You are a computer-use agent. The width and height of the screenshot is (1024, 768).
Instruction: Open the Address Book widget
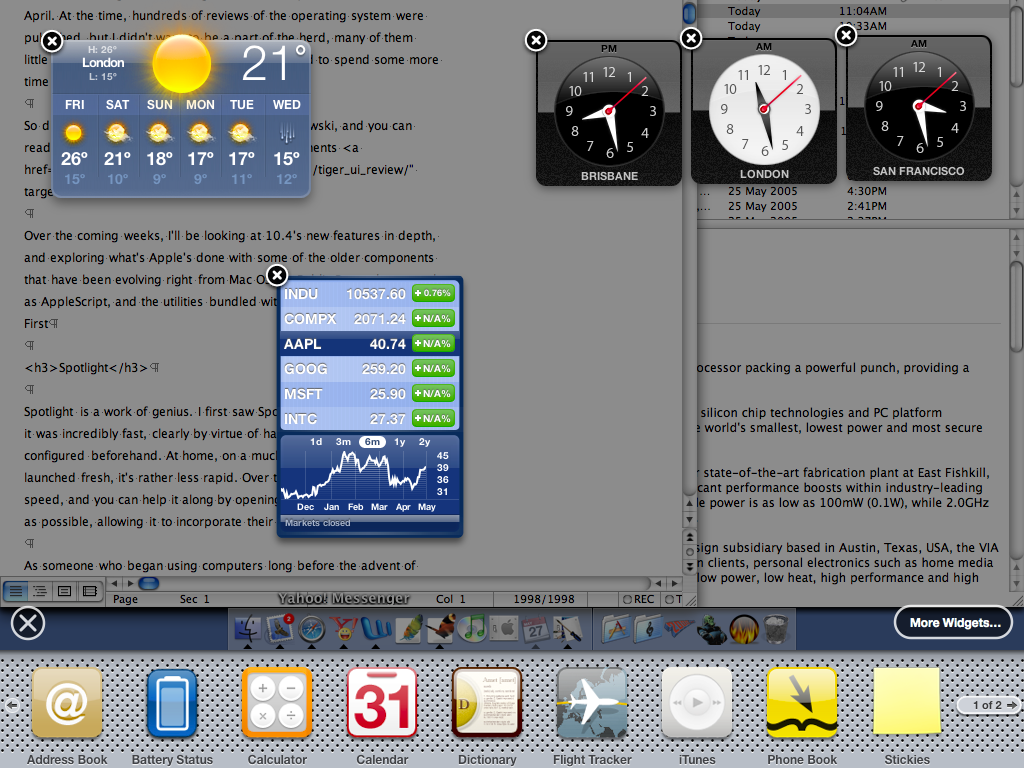tap(67, 703)
